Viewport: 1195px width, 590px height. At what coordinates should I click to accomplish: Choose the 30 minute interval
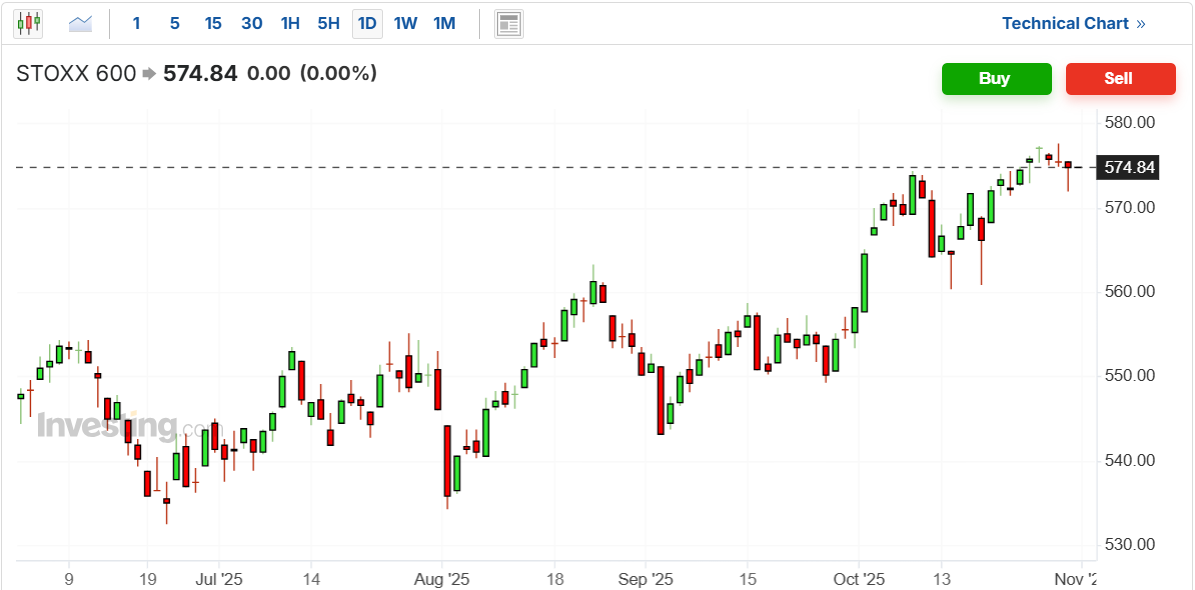[x=252, y=23]
